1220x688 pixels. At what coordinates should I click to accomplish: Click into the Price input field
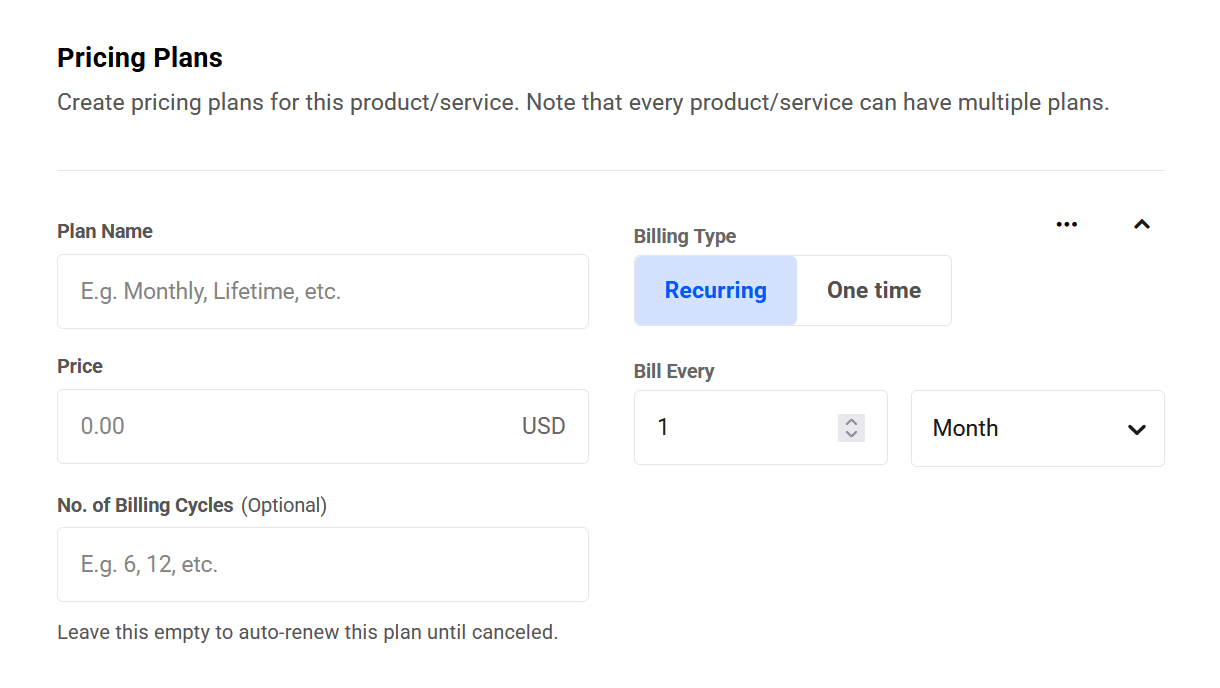pyautogui.click(x=290, y=426)
